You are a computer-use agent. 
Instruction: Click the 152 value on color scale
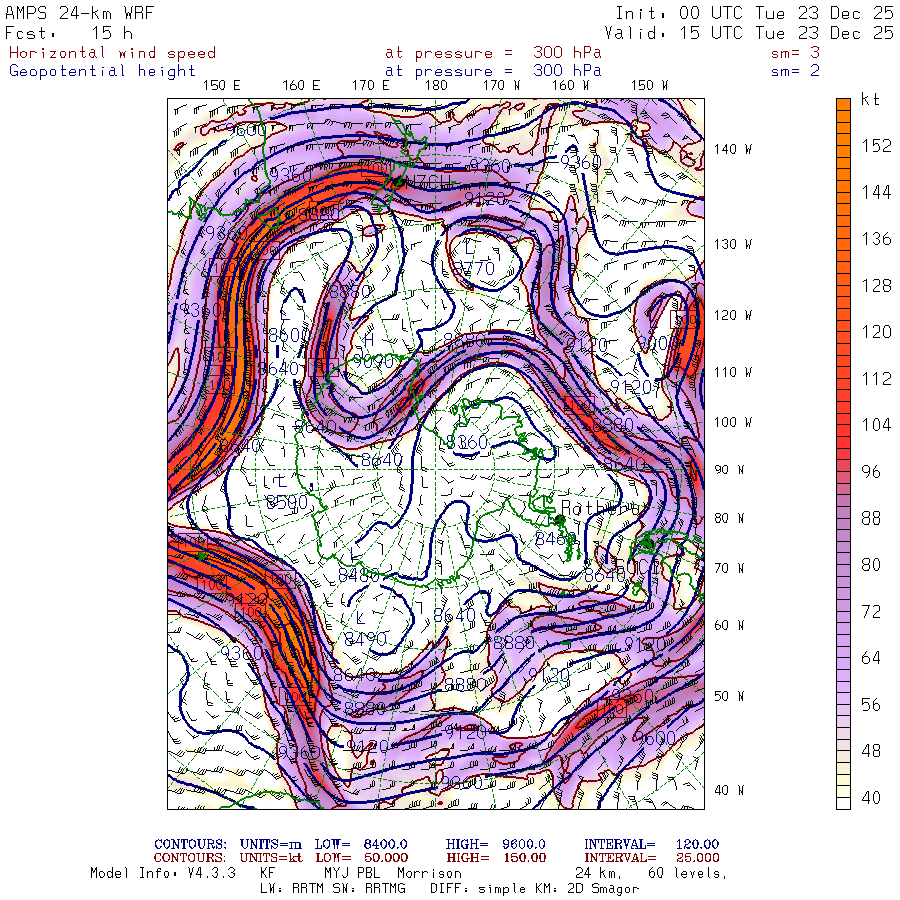click(876, 146)
